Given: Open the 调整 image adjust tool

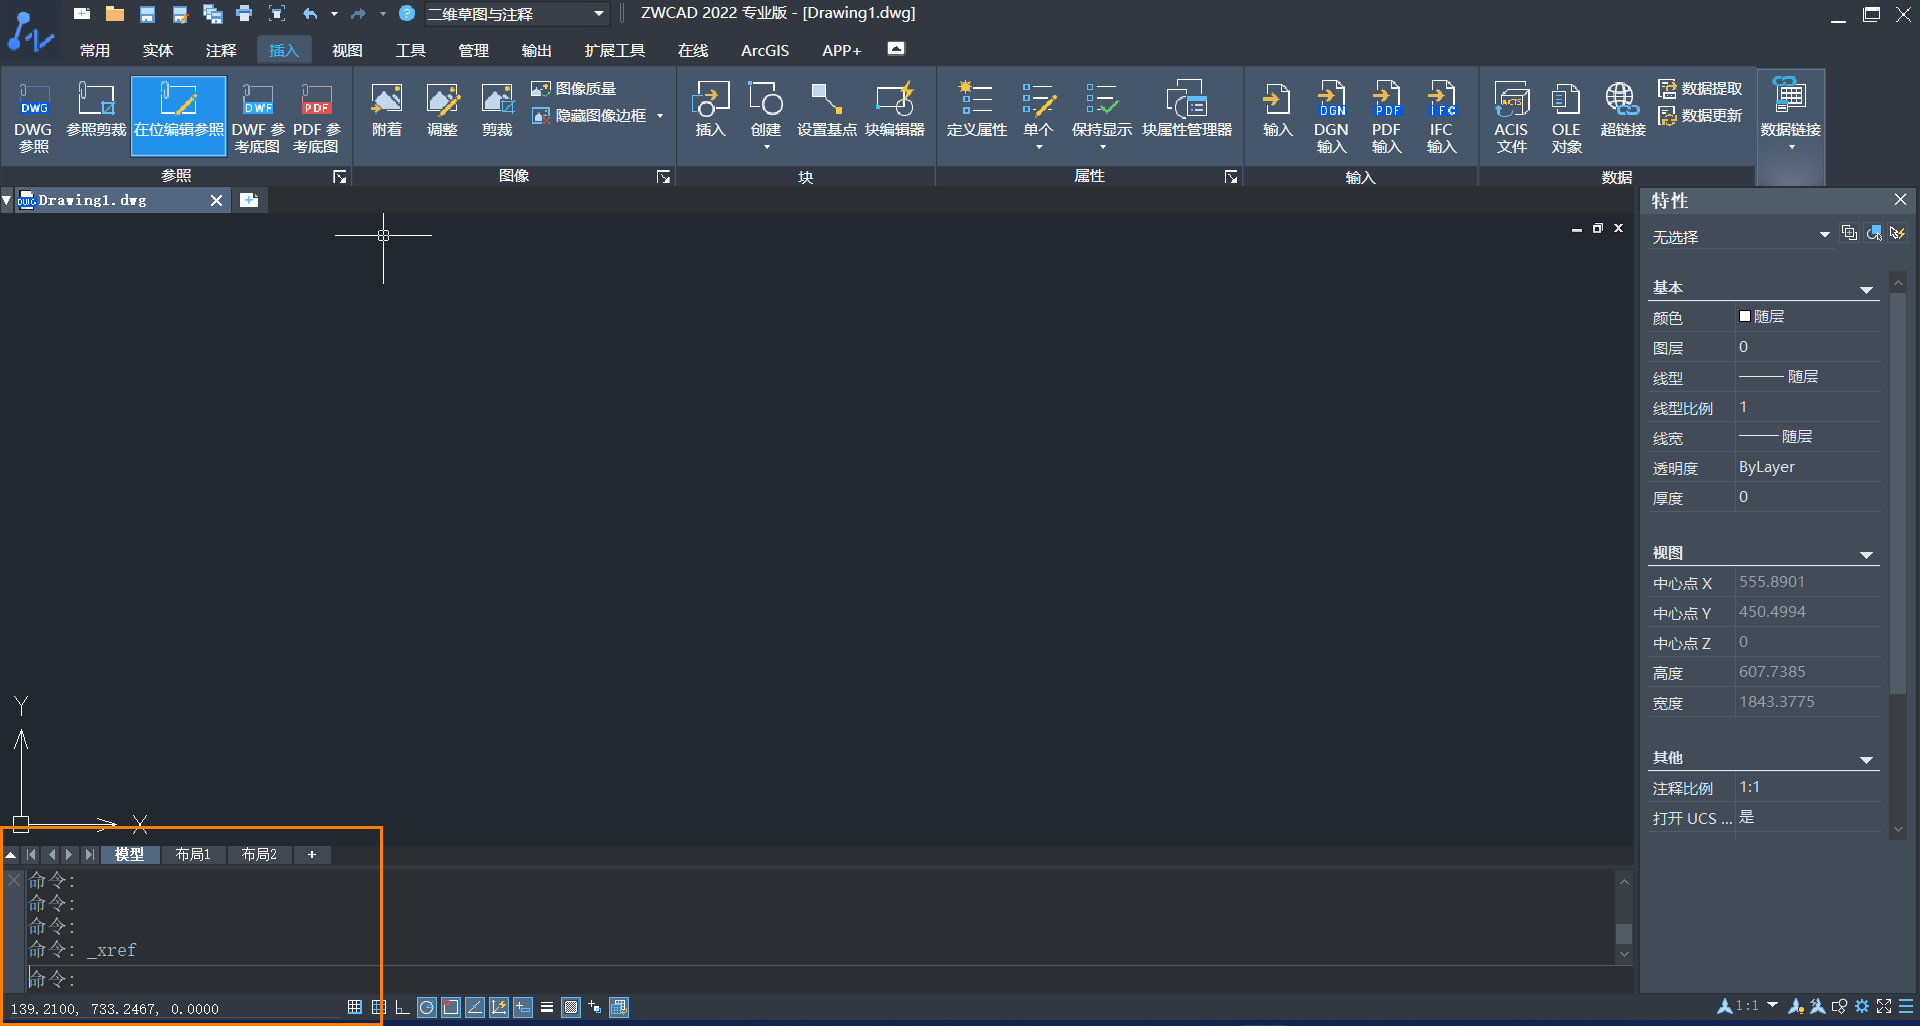Looking at the screenshot, I should [442, 110].
